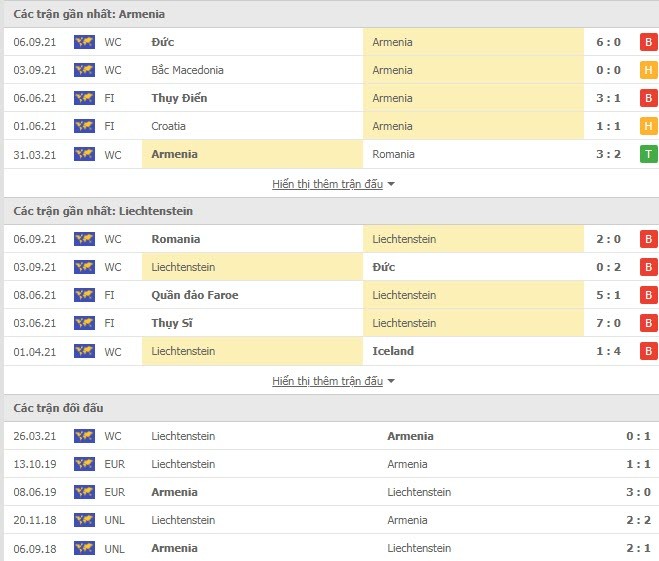Click the dropdown arrow under the Armenia matches list
The width and height of the screenshot is (659, 561).
pos(391,184)
